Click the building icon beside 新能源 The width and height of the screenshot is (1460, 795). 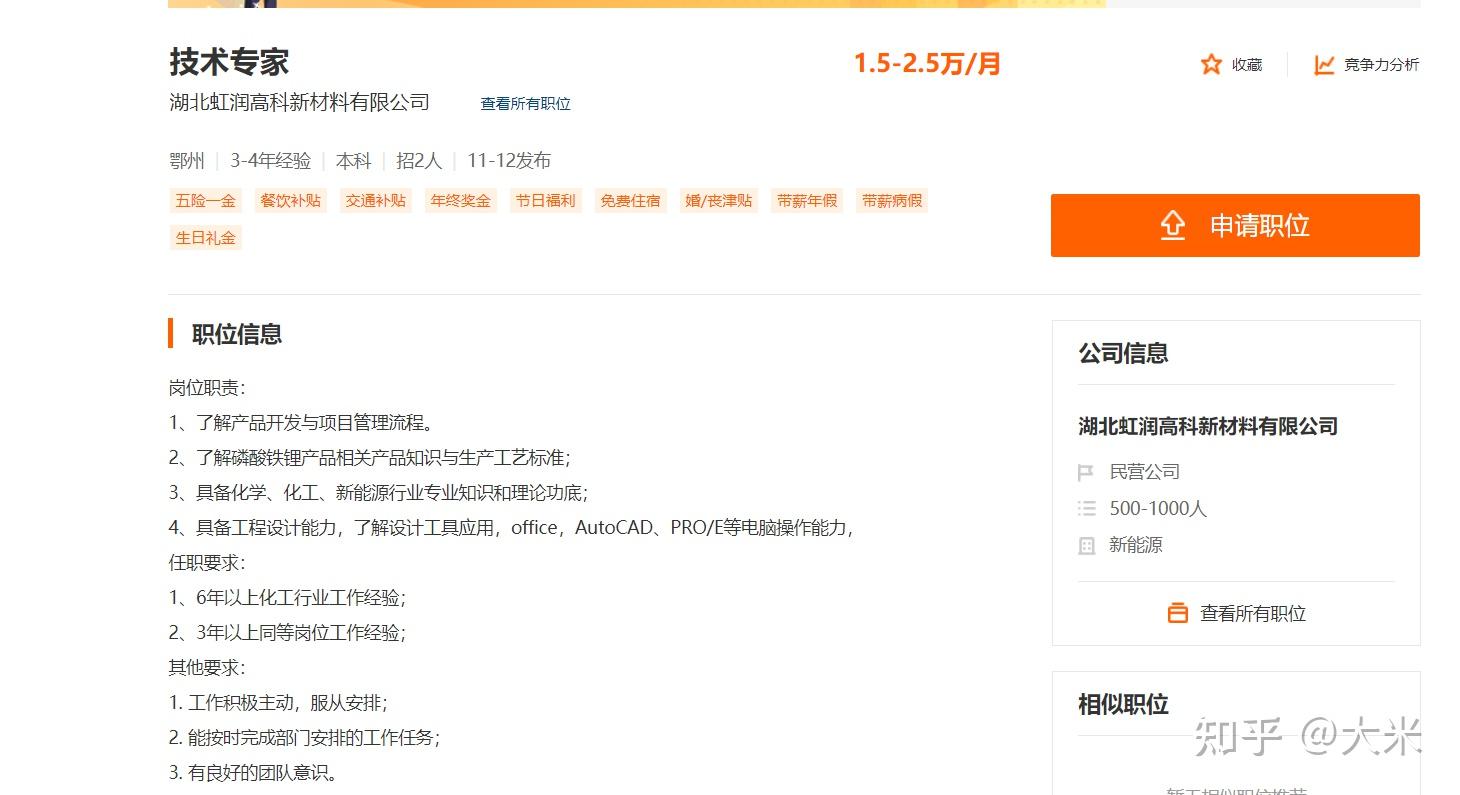click(x=1086, y=545)
